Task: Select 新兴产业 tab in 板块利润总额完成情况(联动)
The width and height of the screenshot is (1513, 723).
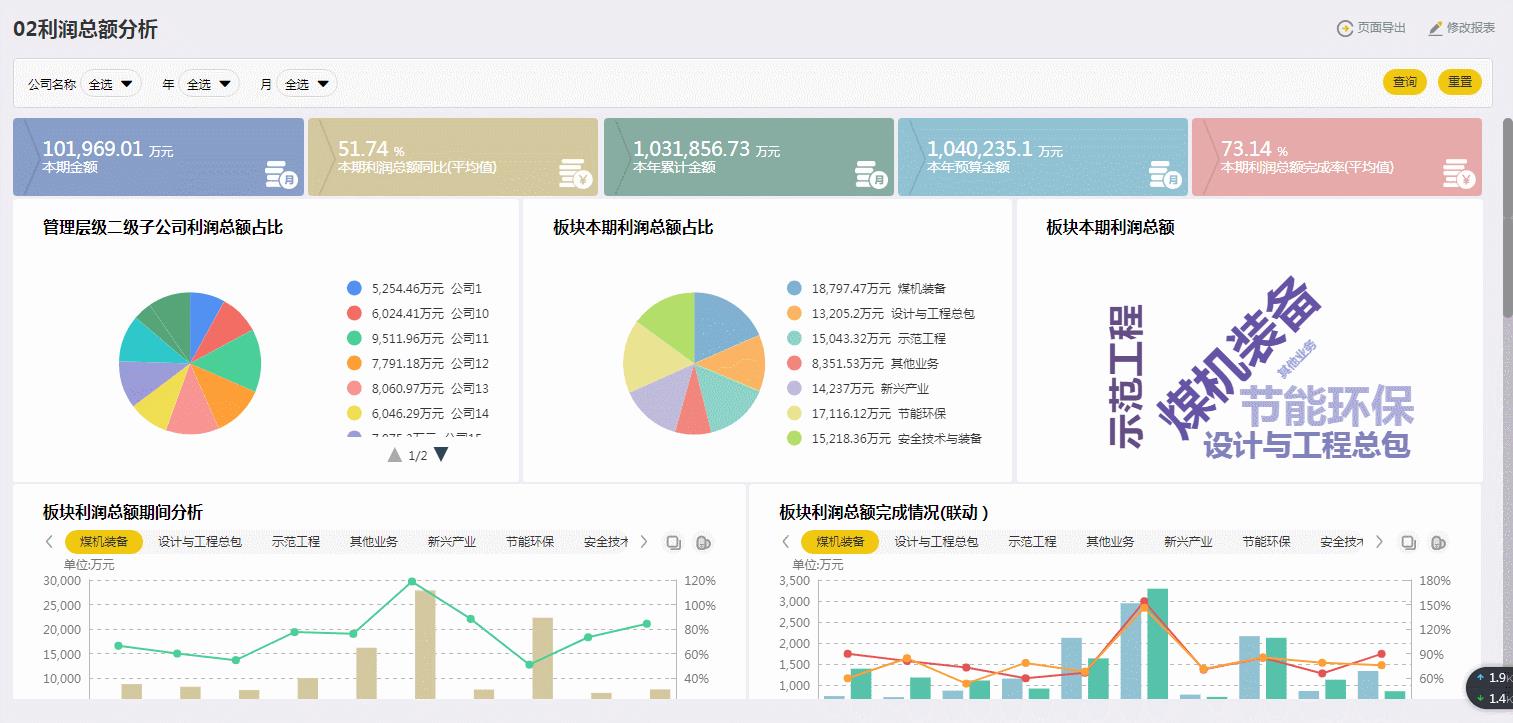Action: tap(1188, 542)
